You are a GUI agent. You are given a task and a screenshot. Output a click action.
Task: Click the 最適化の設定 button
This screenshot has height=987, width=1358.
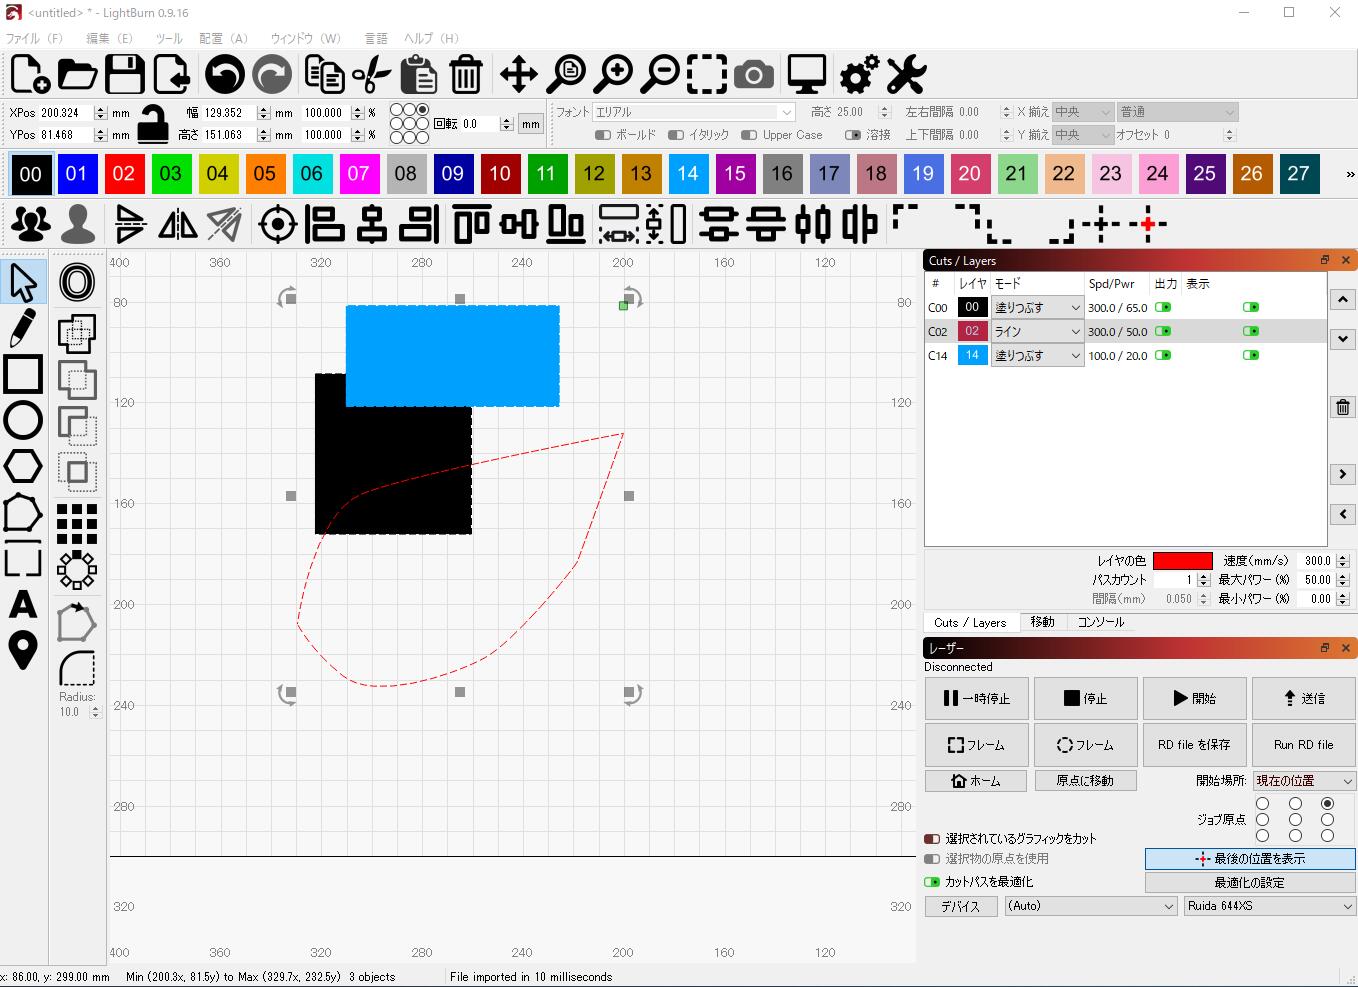tap(1250, 883)
